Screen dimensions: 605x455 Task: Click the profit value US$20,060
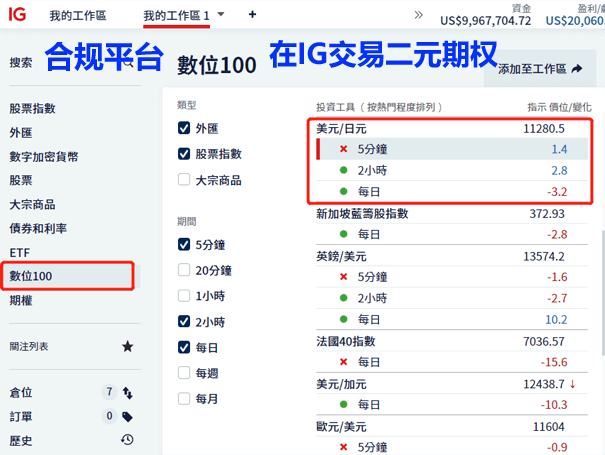(x=575, y=20)
